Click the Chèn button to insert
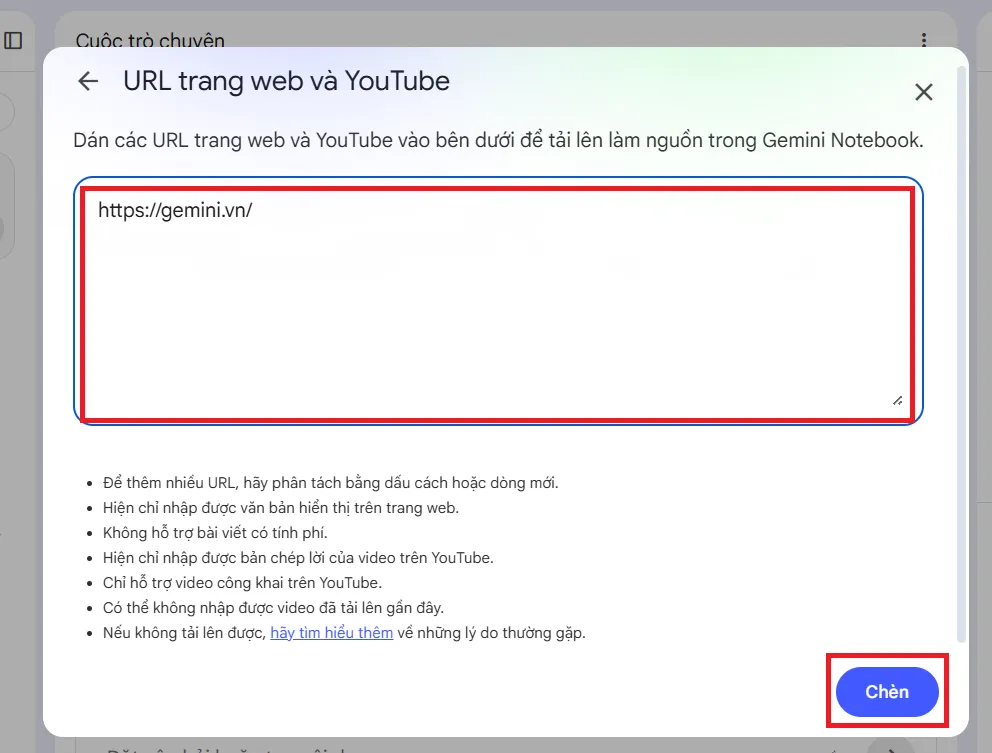Image resolution: width=992 pixels, height=753 pixels. (887, 692)
